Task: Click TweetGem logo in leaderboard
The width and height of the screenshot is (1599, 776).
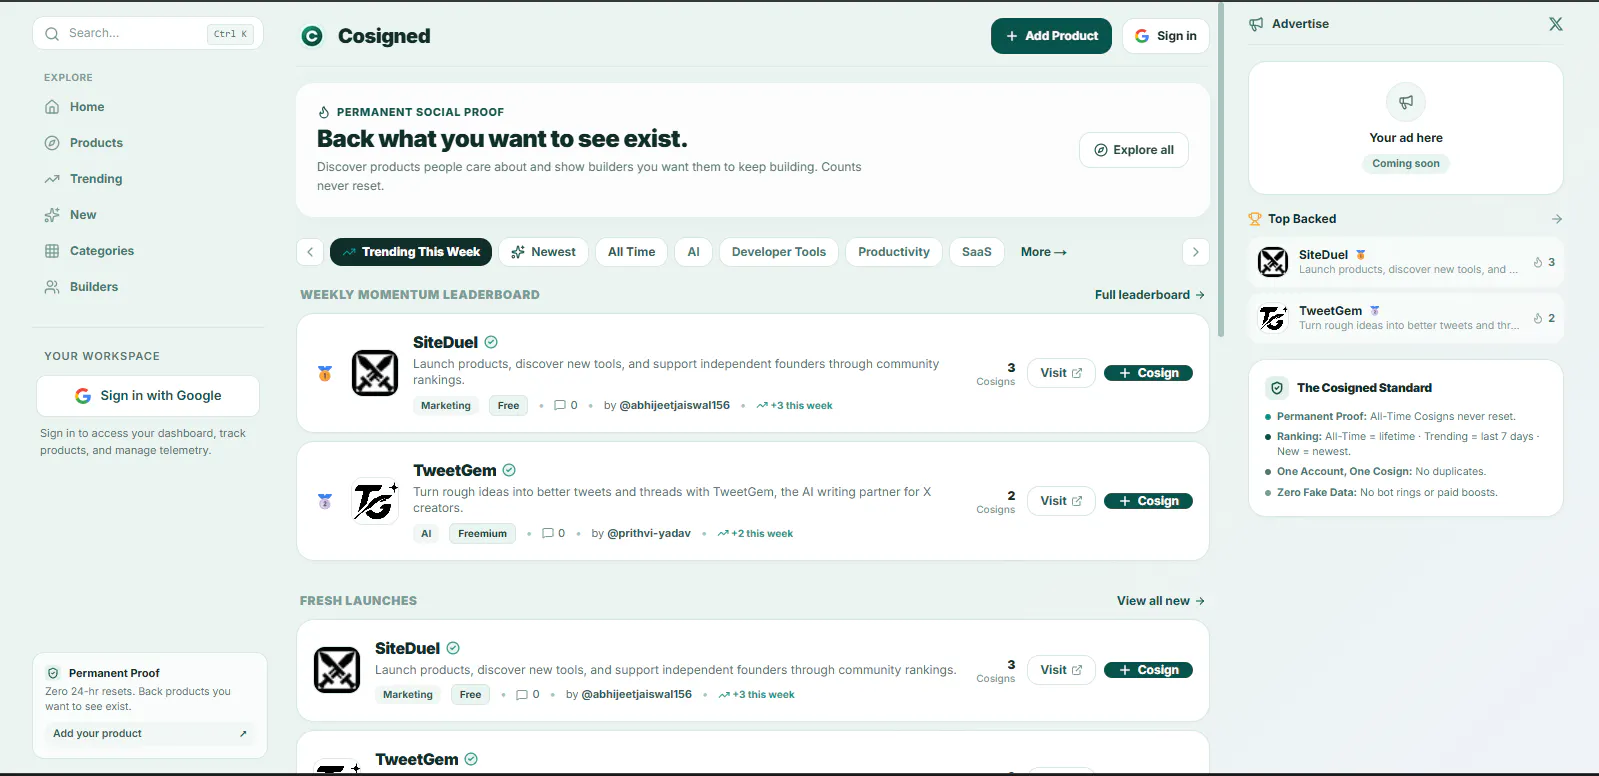Action: click(375, 501)
